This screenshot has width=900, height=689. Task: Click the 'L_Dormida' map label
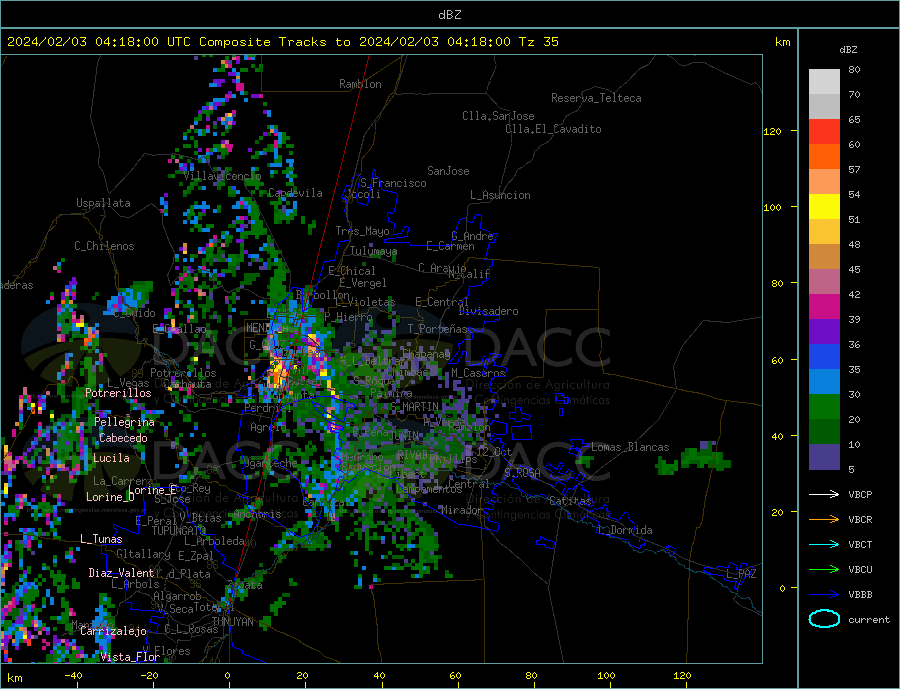[x=626, y=530]
